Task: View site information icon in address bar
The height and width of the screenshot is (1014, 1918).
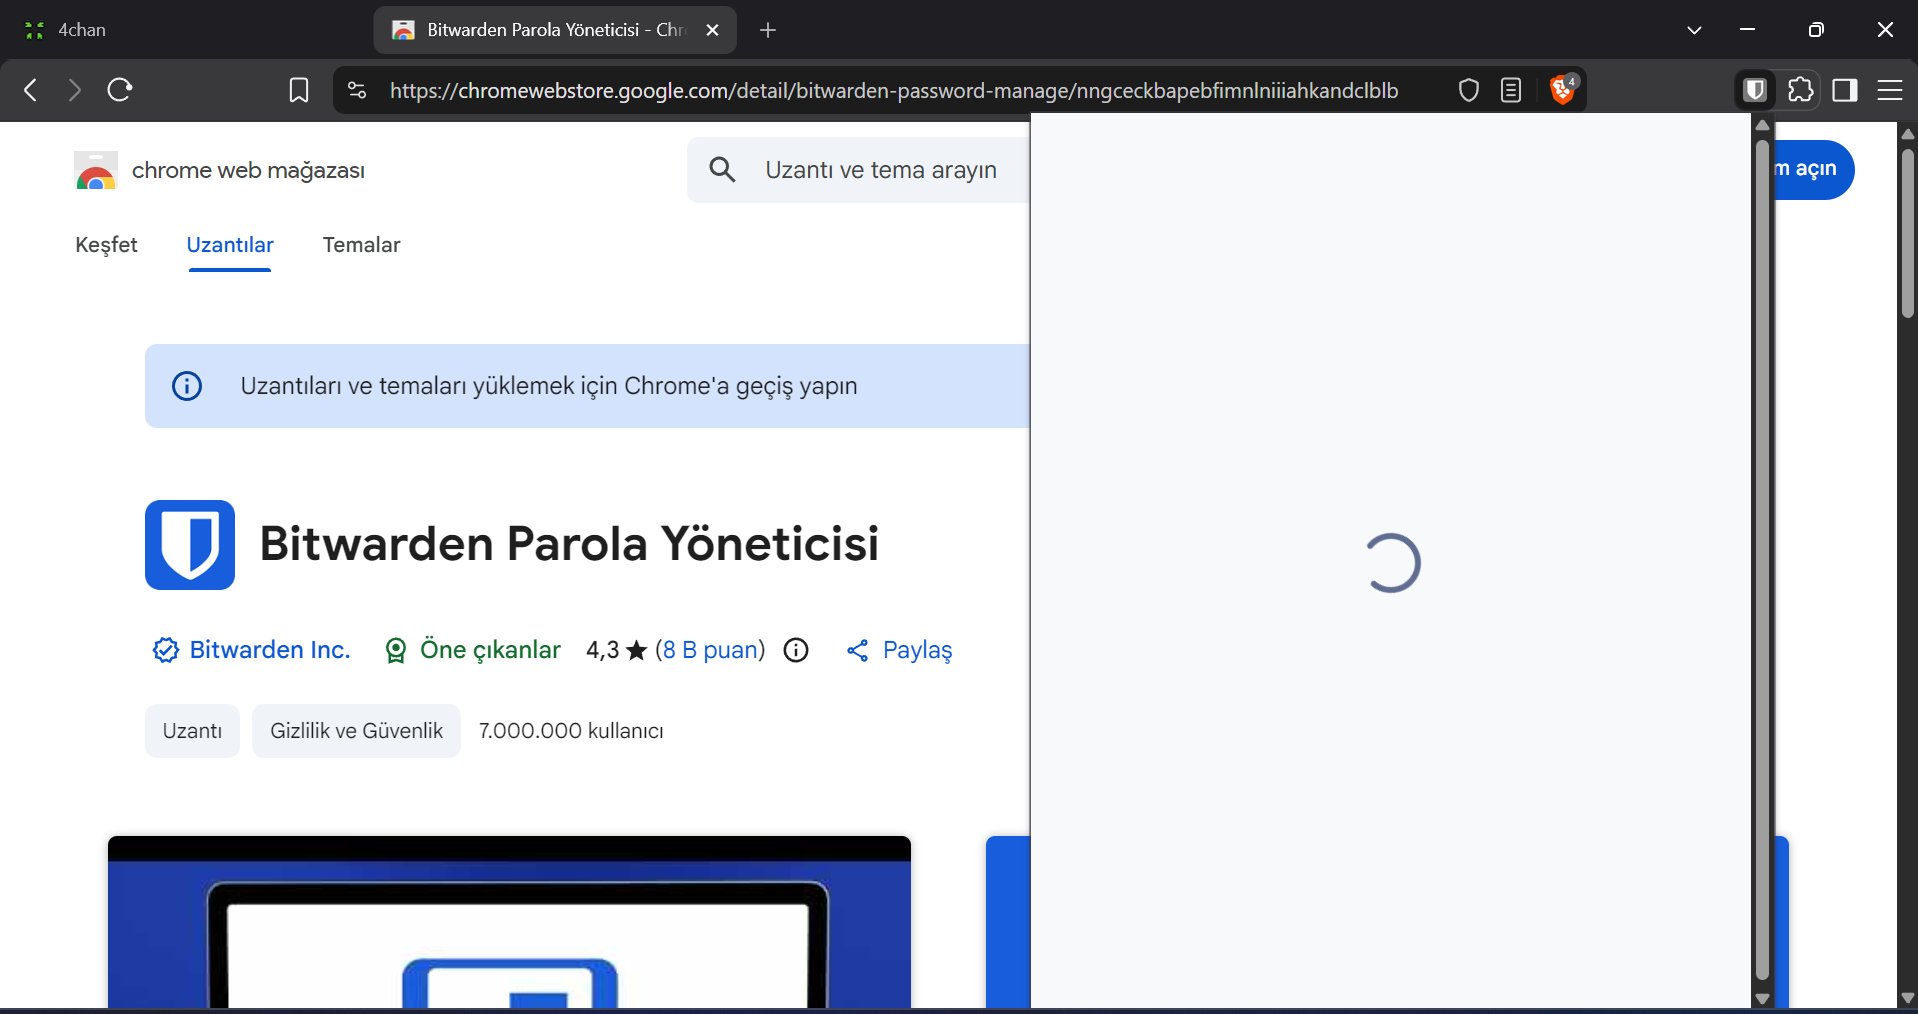Action: (357, 90)
